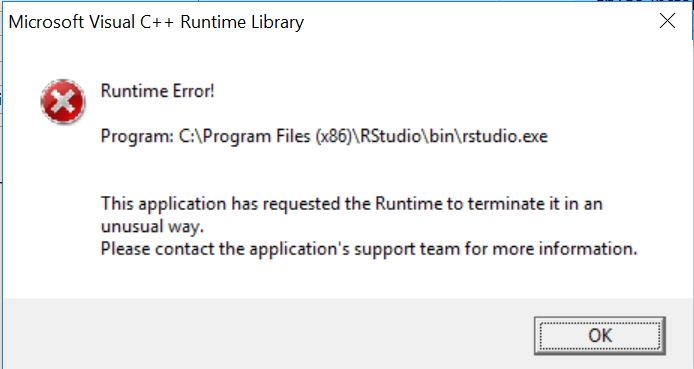Click the "Please contact the application's support team" line

point(369,249)
